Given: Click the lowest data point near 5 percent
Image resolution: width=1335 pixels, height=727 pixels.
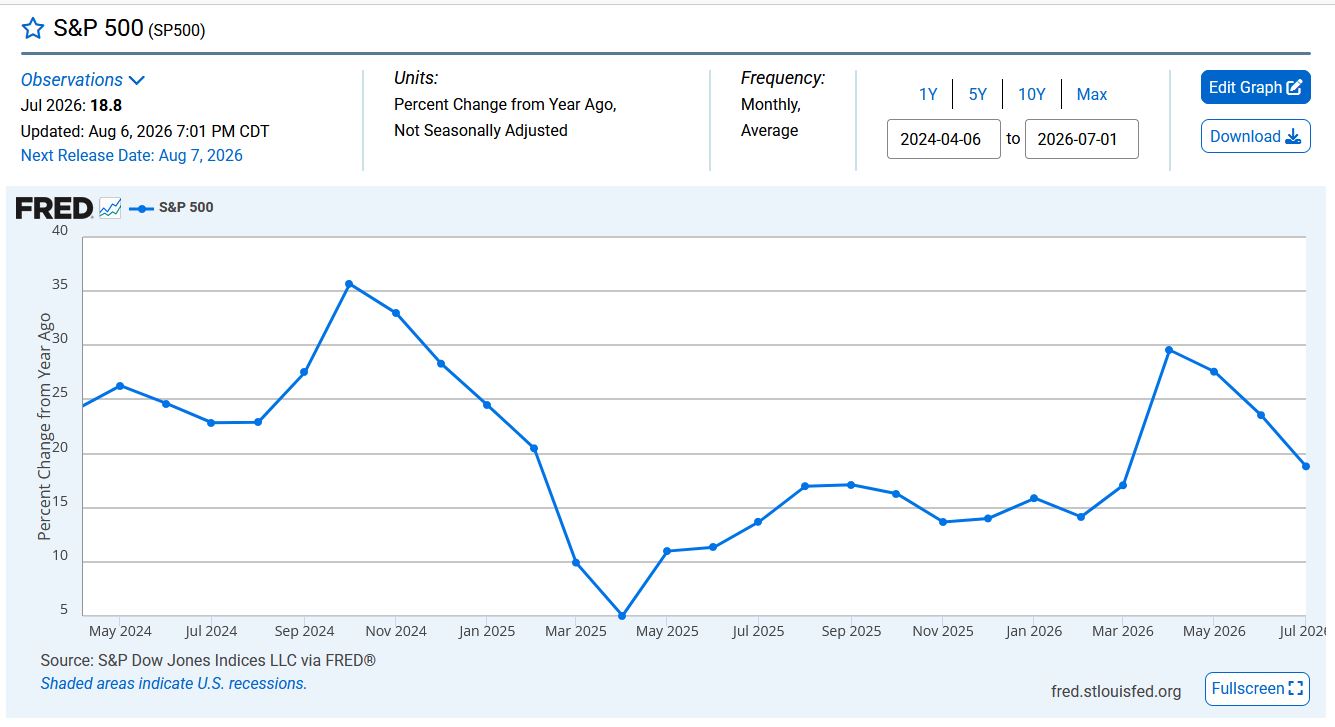Looking at the screenshot, I should (x=622, y=616).
